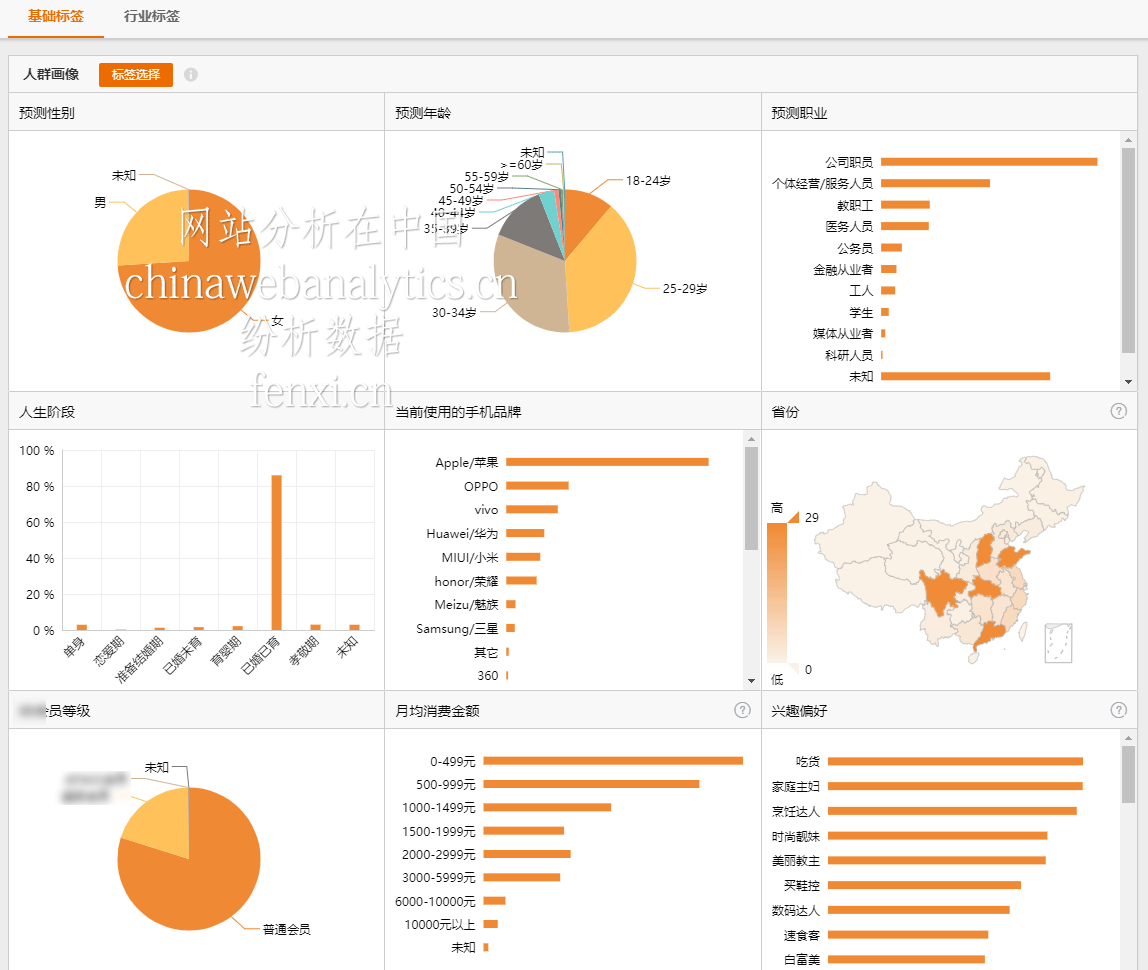This screenshot has height=970, width=1148.
Task: Click help icon in 兴趣偏好 header
Action: tap(1119, 710)
